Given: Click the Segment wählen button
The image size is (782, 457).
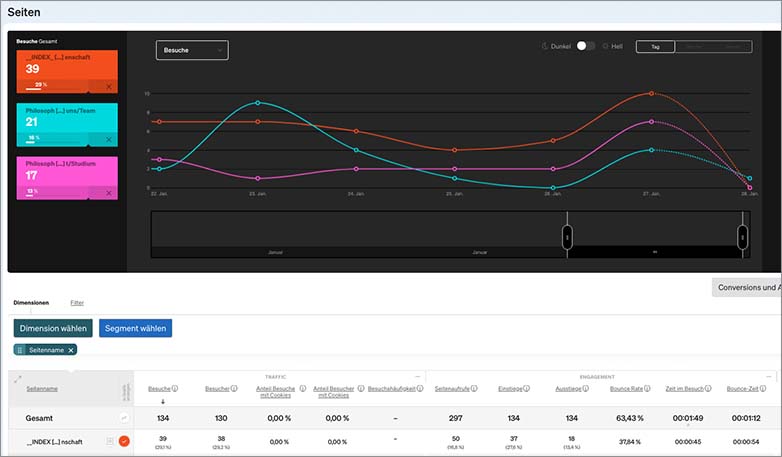Looking at the screenshot, I should click(x=136, y=328).
